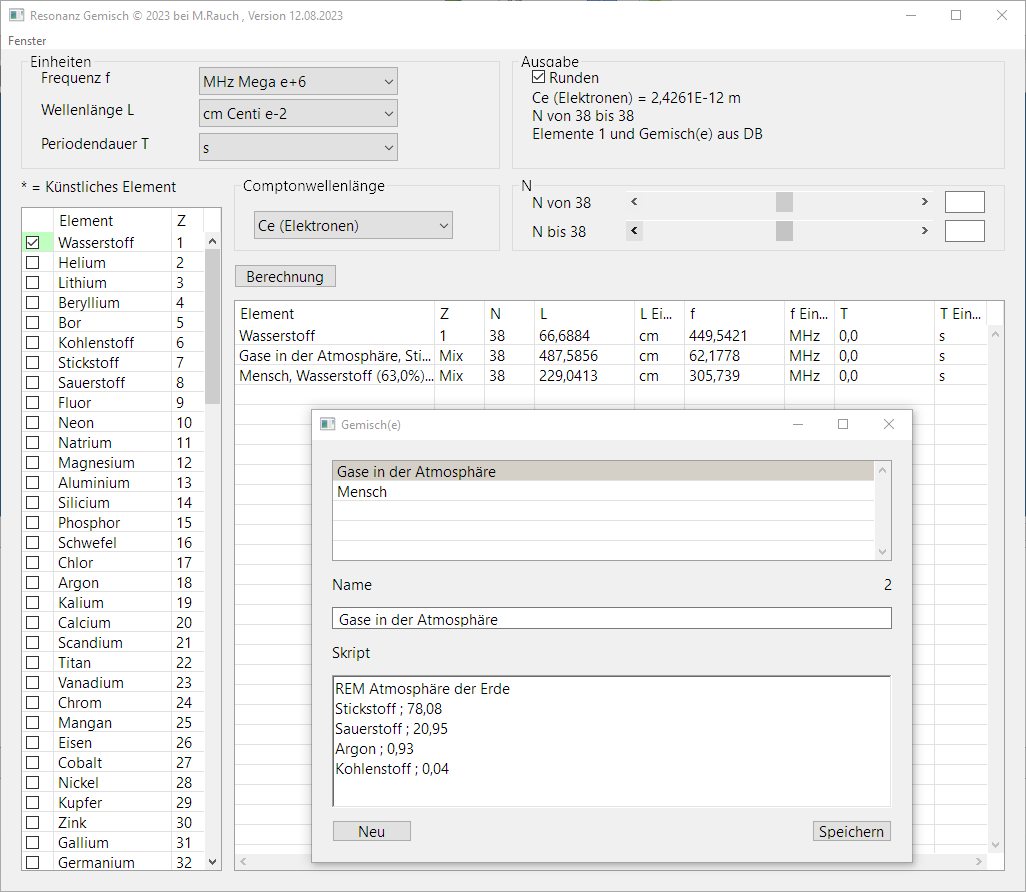Click the N bis value input box

coord(964,231)
